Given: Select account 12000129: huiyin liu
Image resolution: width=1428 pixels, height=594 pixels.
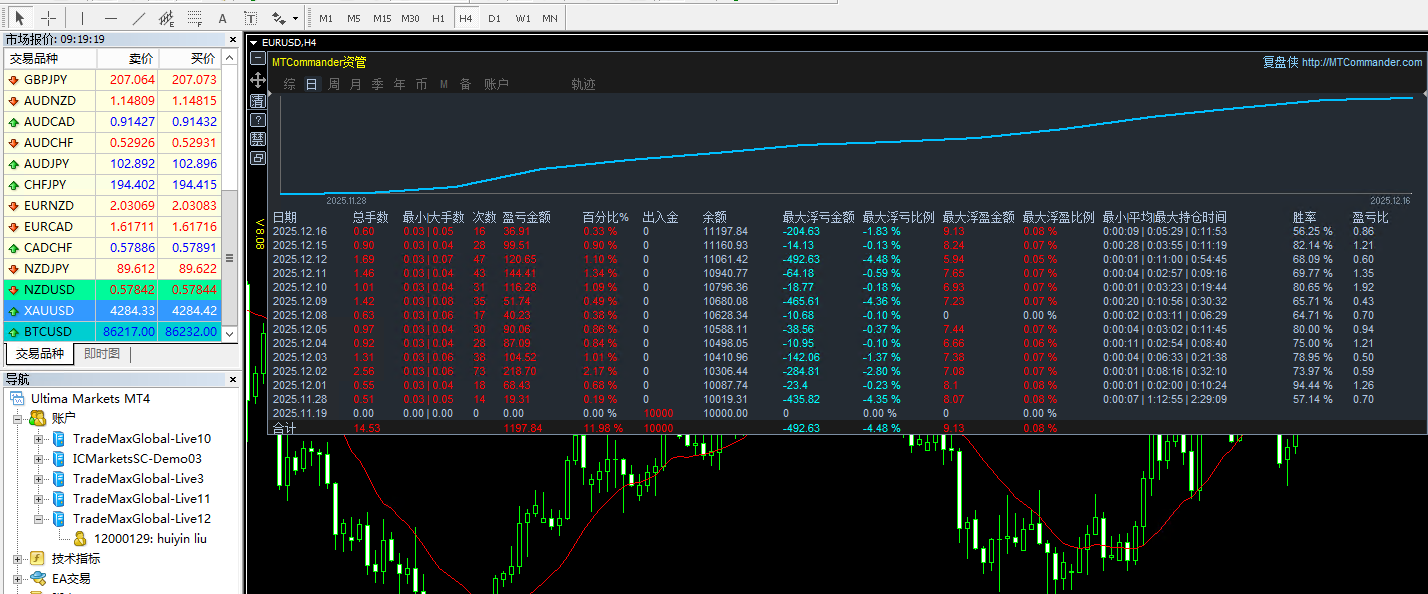Looking at the screenshot, I should [150, 538].
